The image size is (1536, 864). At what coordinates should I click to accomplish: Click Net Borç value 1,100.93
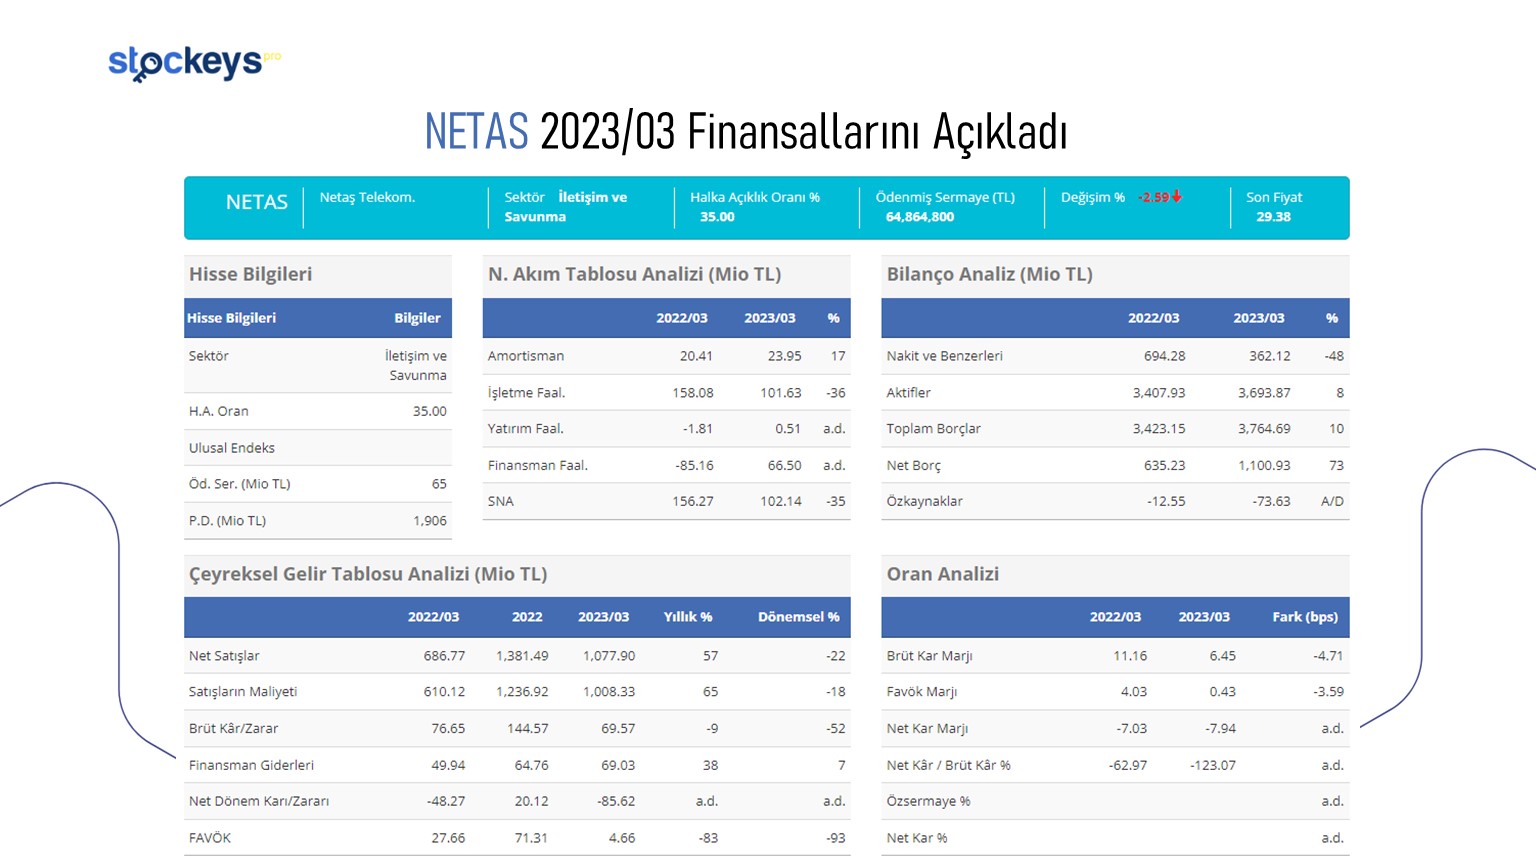coord(1264,465)
